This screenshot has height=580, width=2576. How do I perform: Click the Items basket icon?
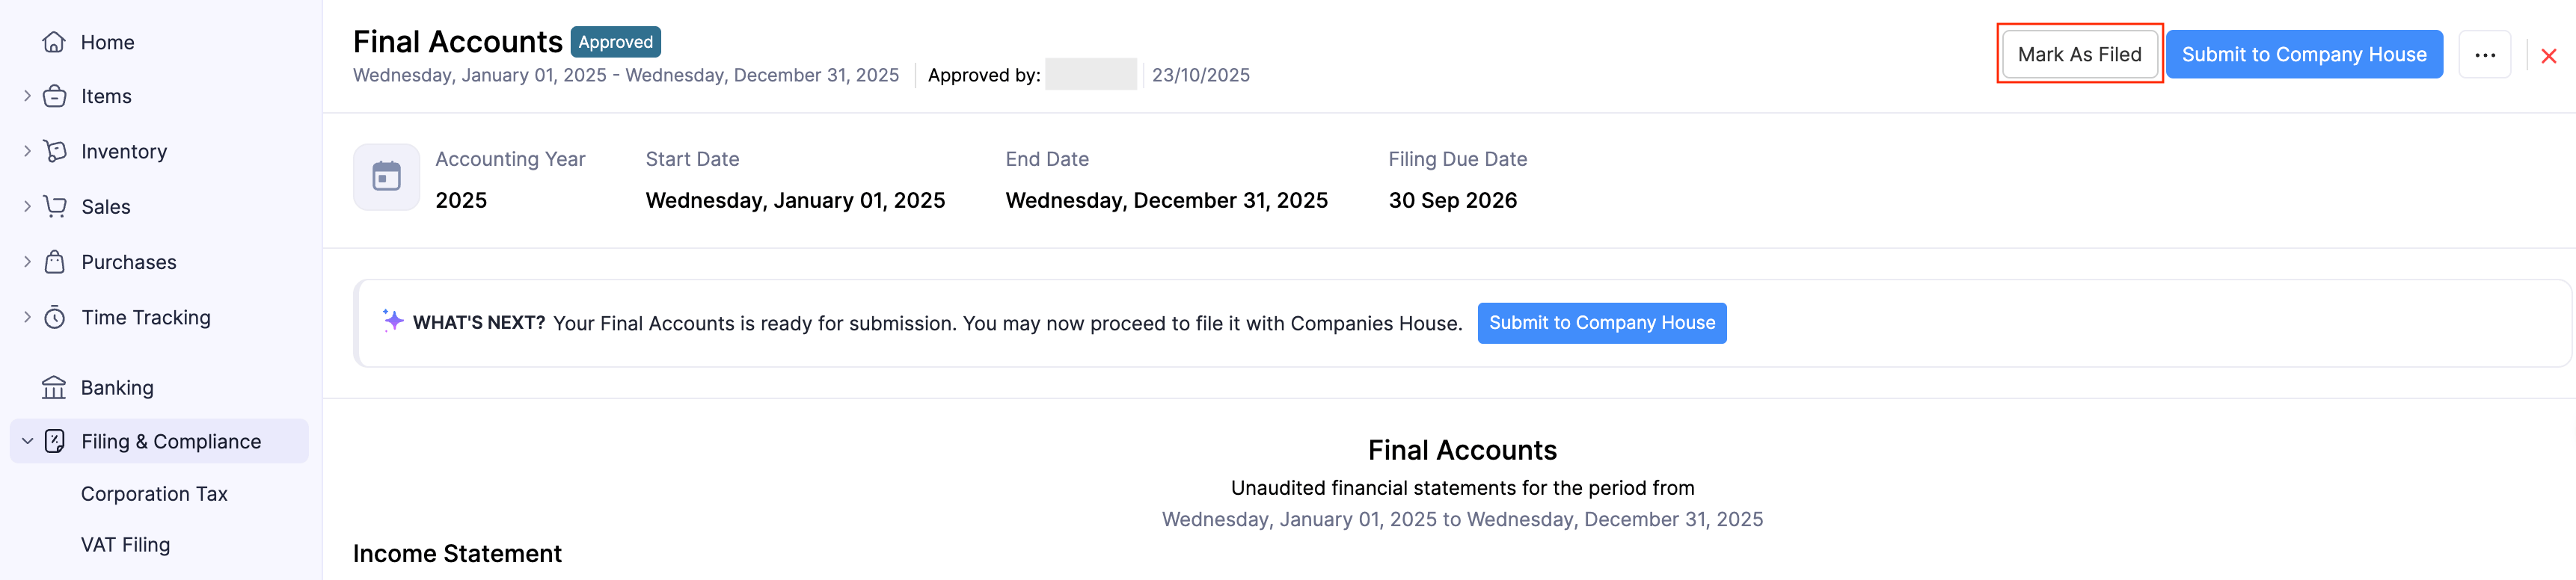point(54,96)
